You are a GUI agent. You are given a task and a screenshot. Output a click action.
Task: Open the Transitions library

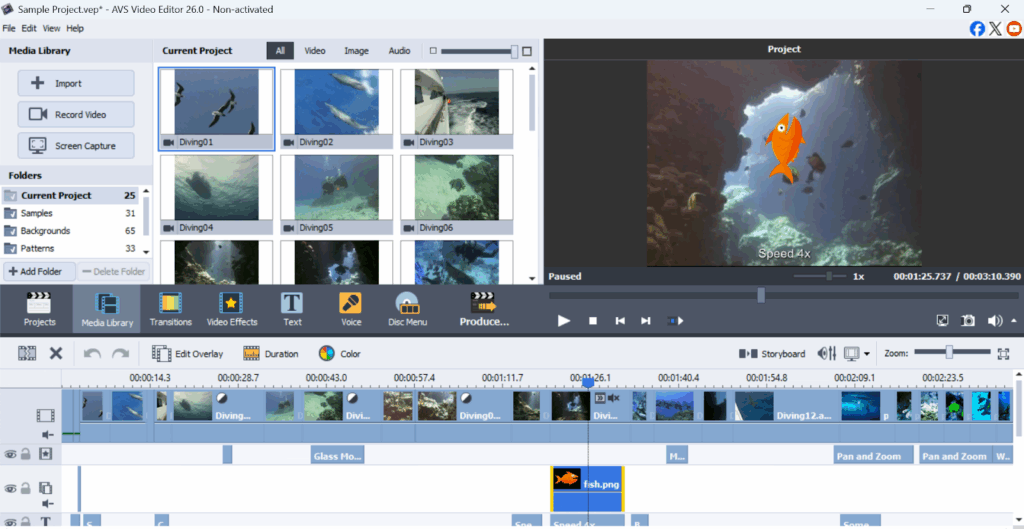tap(170, 309)
